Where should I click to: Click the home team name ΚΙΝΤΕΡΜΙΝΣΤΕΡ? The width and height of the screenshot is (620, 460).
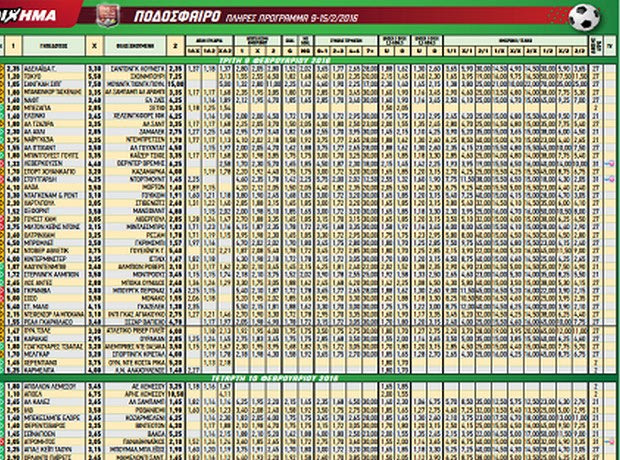45,258
